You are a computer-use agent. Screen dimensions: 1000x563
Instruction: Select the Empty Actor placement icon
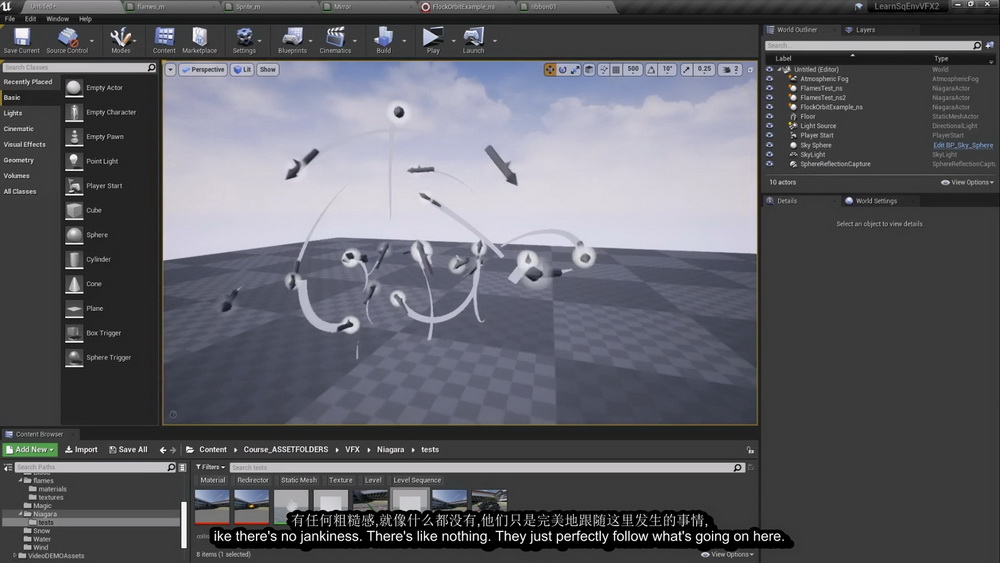pyautogui.click(x=74, y=88)
